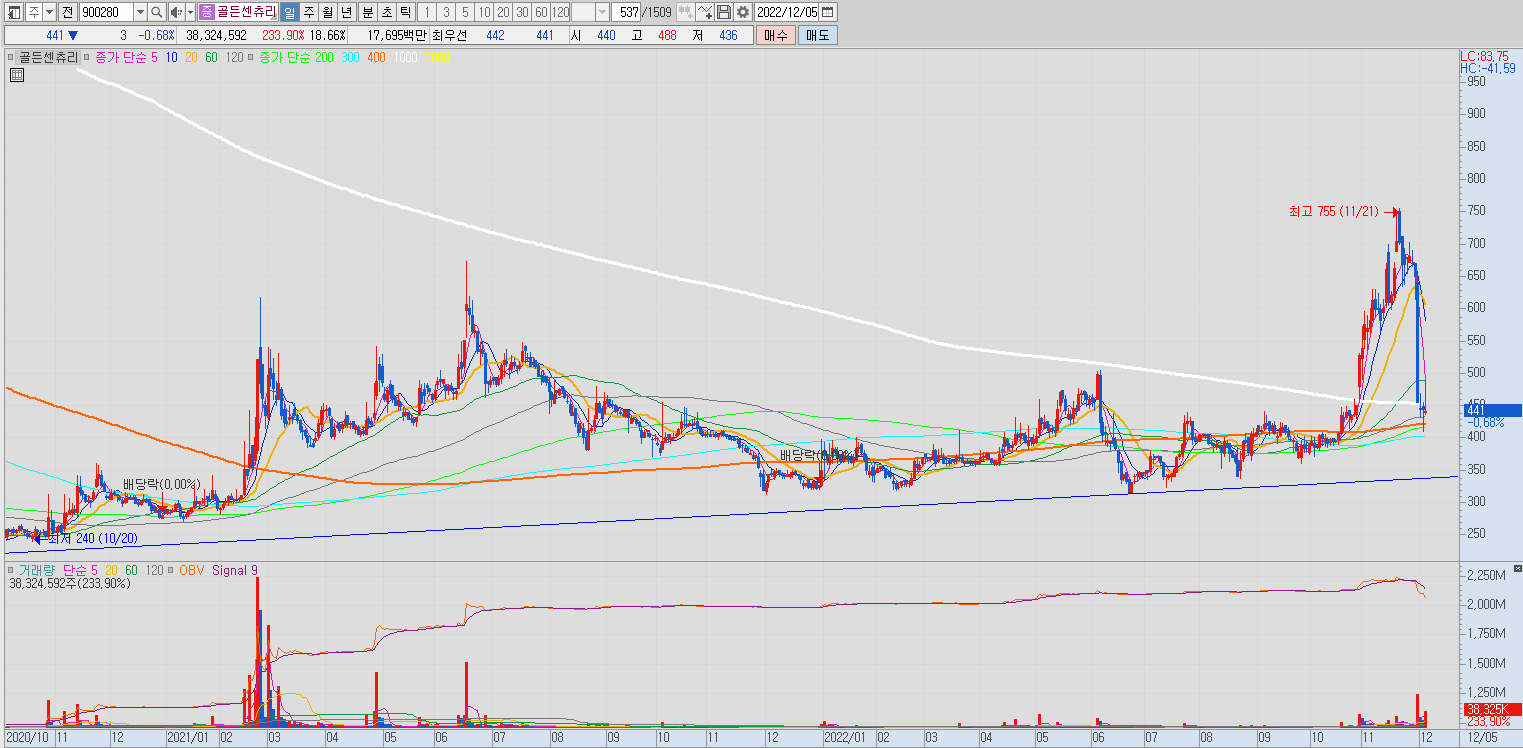Click the purple 증 margin badge icon
Viewport: 1523px width, 748px height.
(206, 12)
